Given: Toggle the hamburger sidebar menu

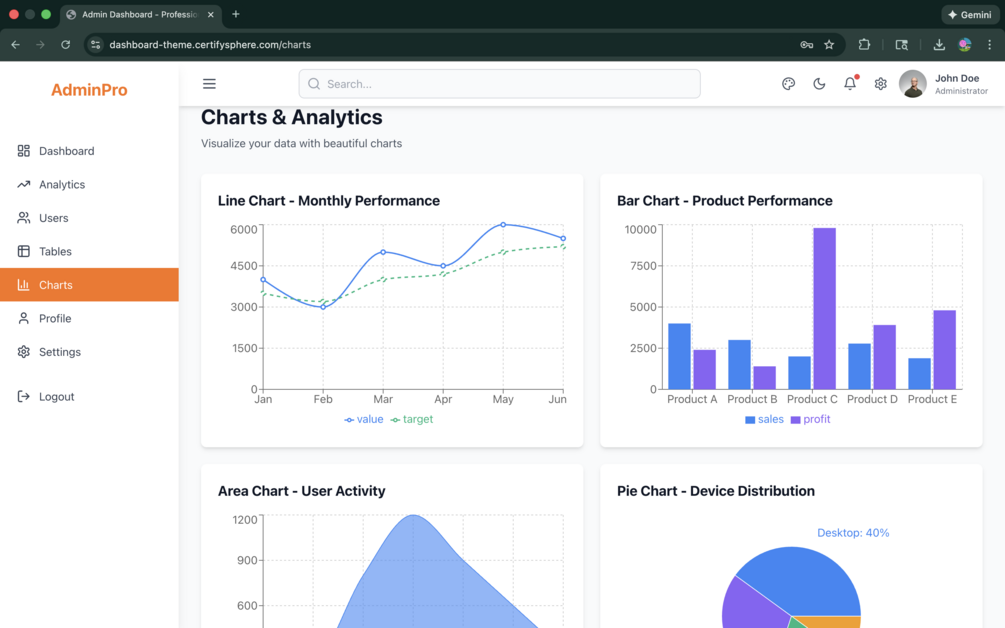Looking at the screenshot, I should [209, 84].
